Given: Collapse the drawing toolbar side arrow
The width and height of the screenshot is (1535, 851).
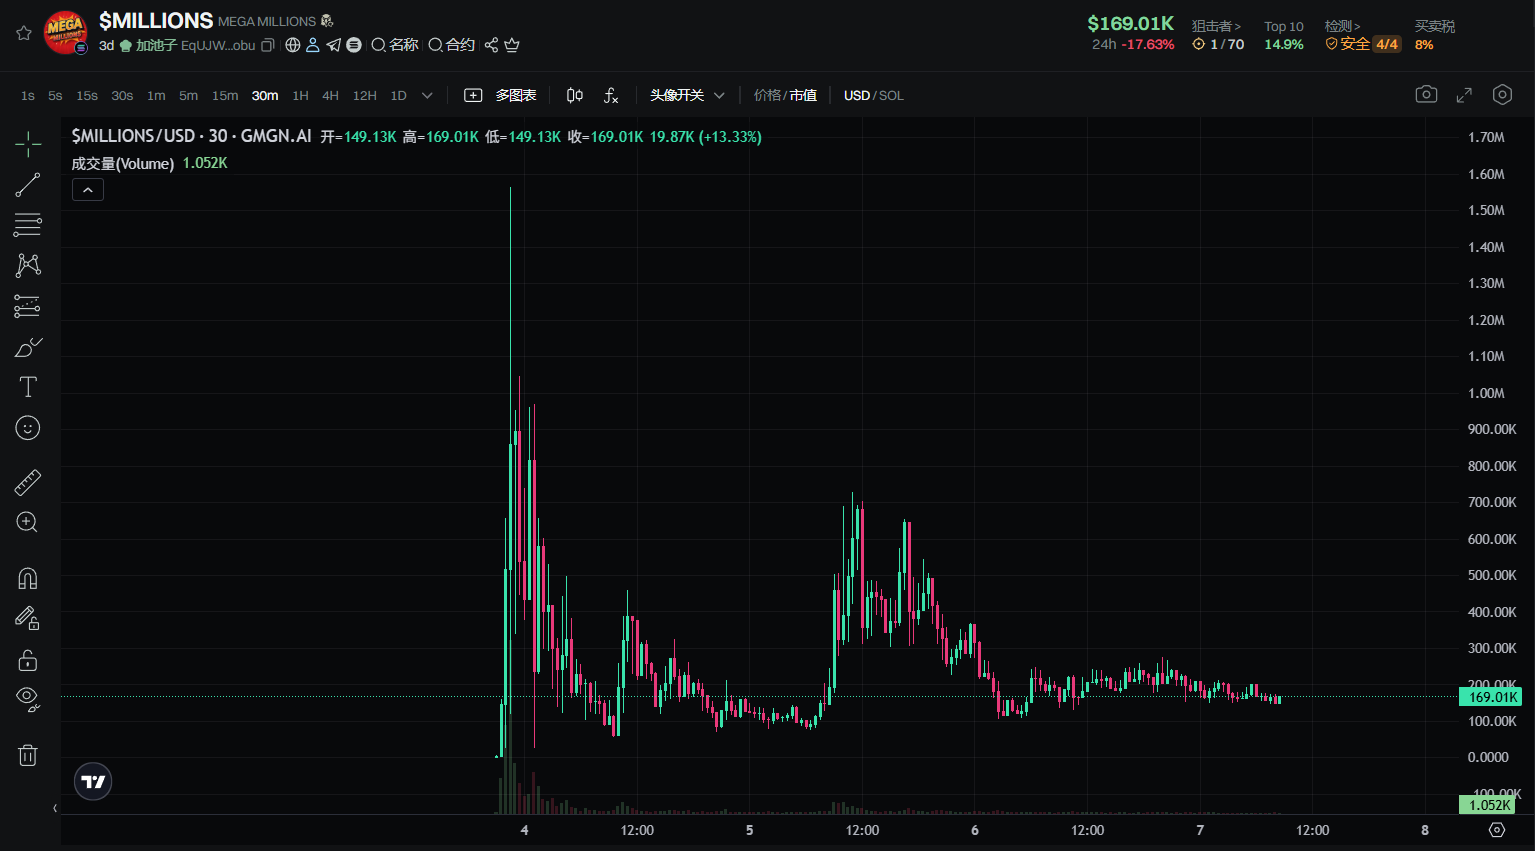Looking at the screenshot, I should coord(55,808).
